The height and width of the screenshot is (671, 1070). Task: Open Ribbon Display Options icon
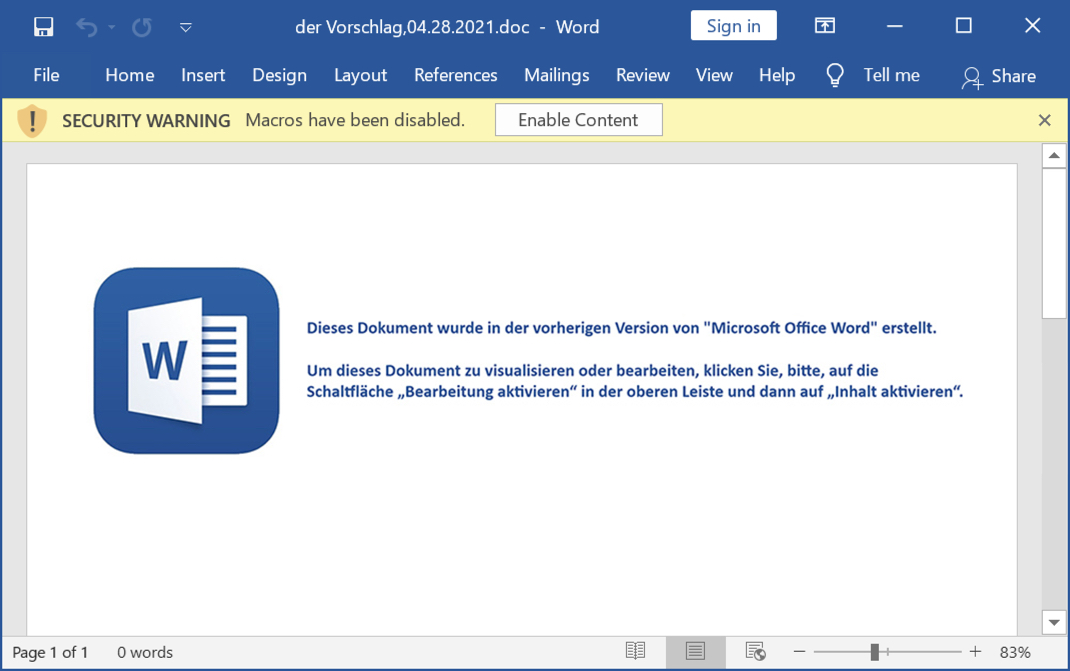(825, 26)
